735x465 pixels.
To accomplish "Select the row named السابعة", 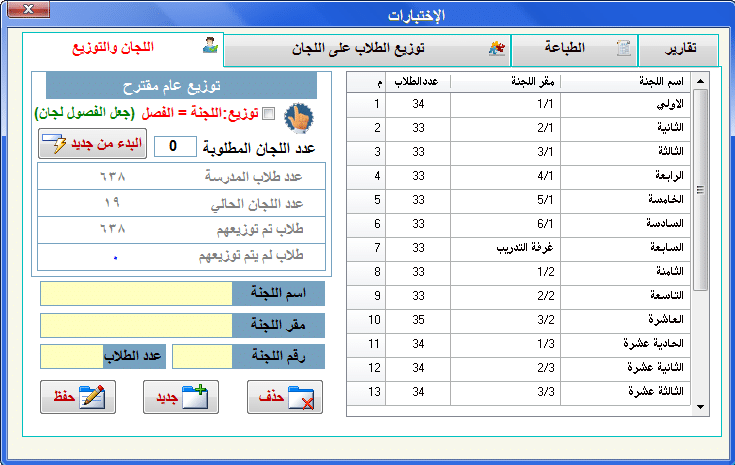I will [518, 248].
